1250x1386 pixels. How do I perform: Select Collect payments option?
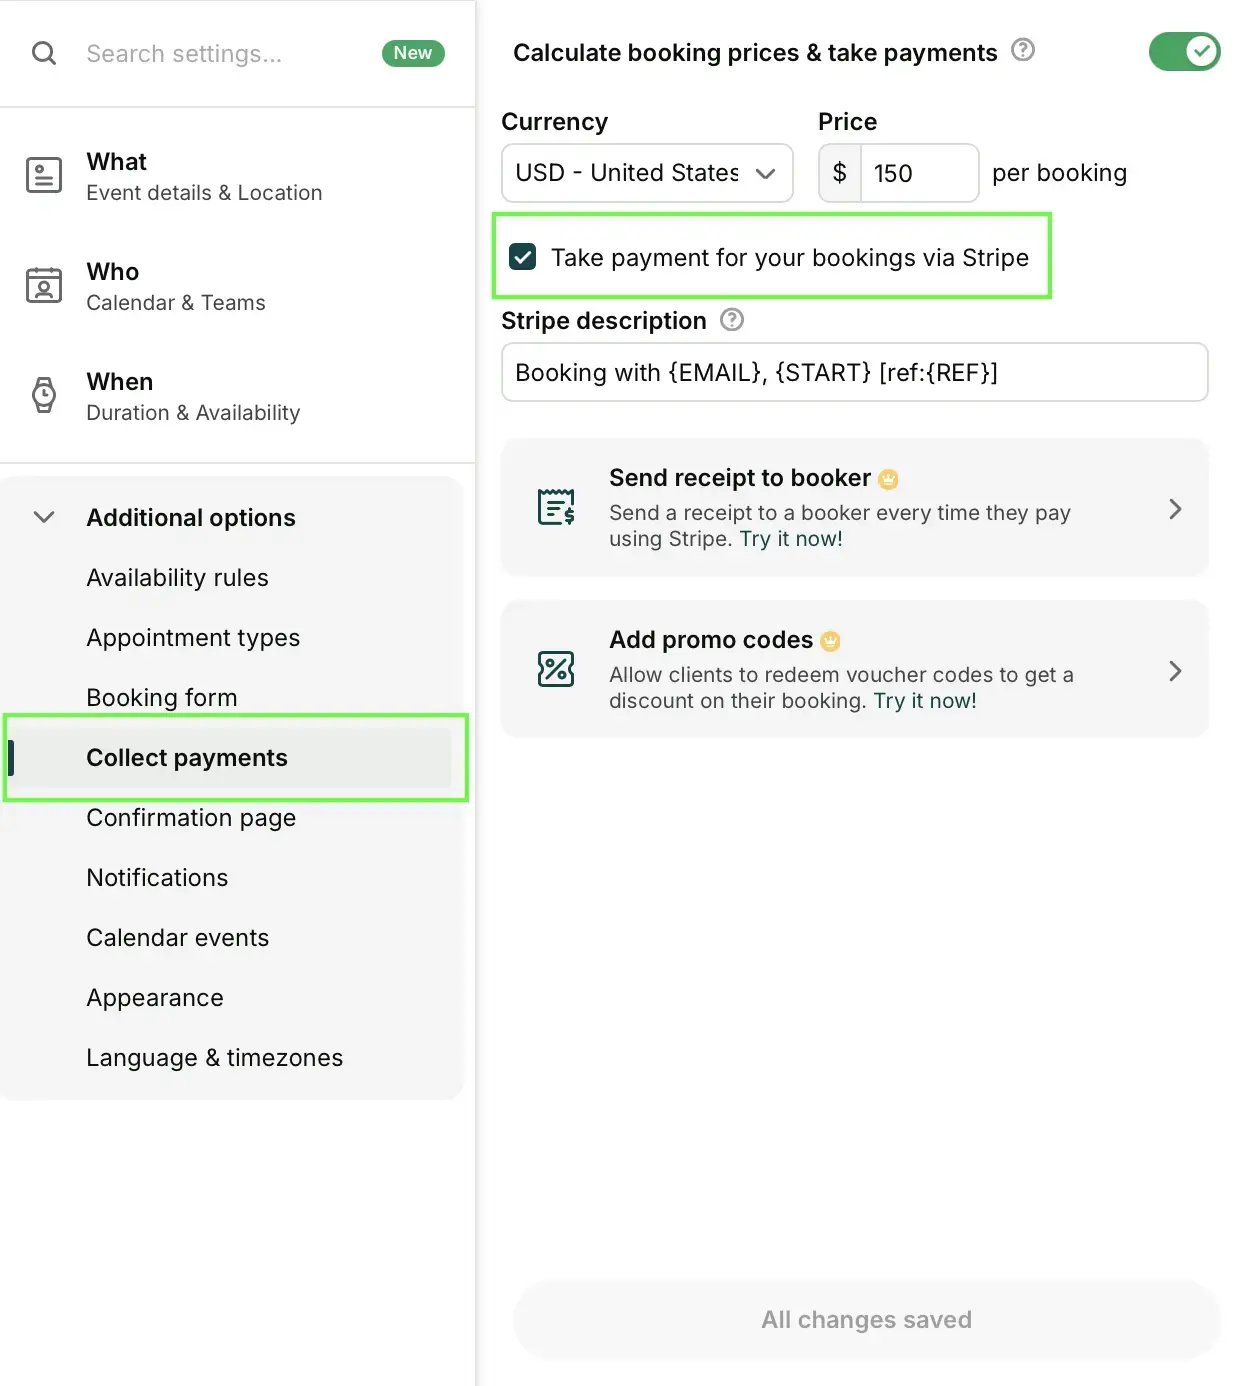(x=230, y=758)
